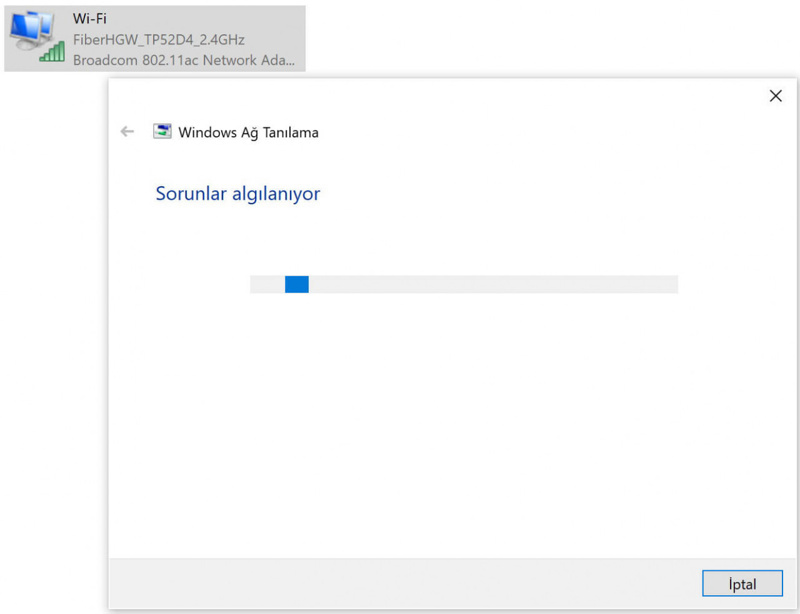800x614 pixels.
Task: Click the Sorunlar algılanıyor heading
Action: click(x=237, y=194)
